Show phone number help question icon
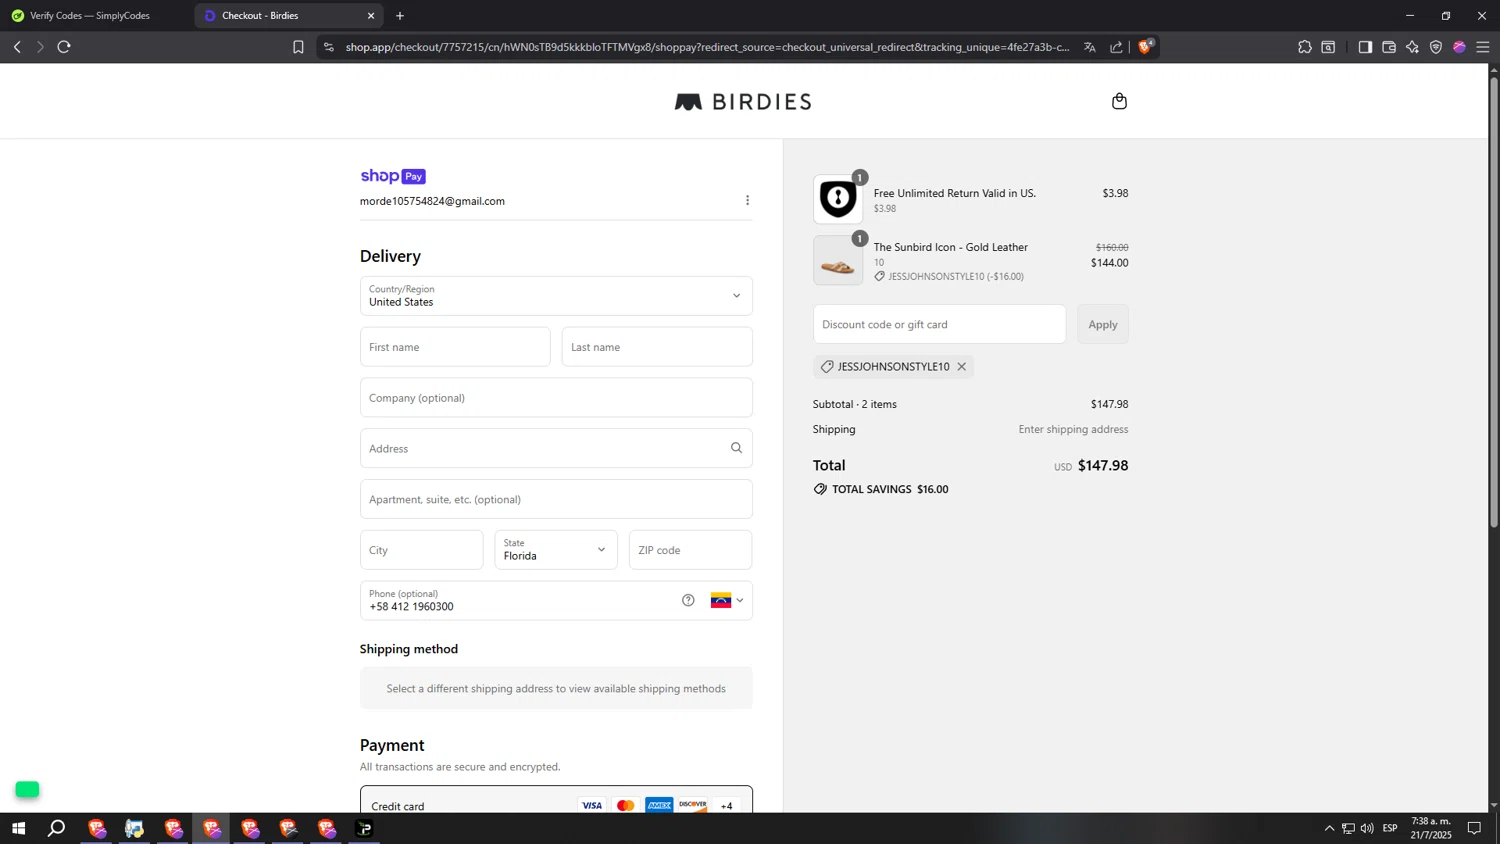Viewport: 1500px width, 844px height. pos(688,600)
